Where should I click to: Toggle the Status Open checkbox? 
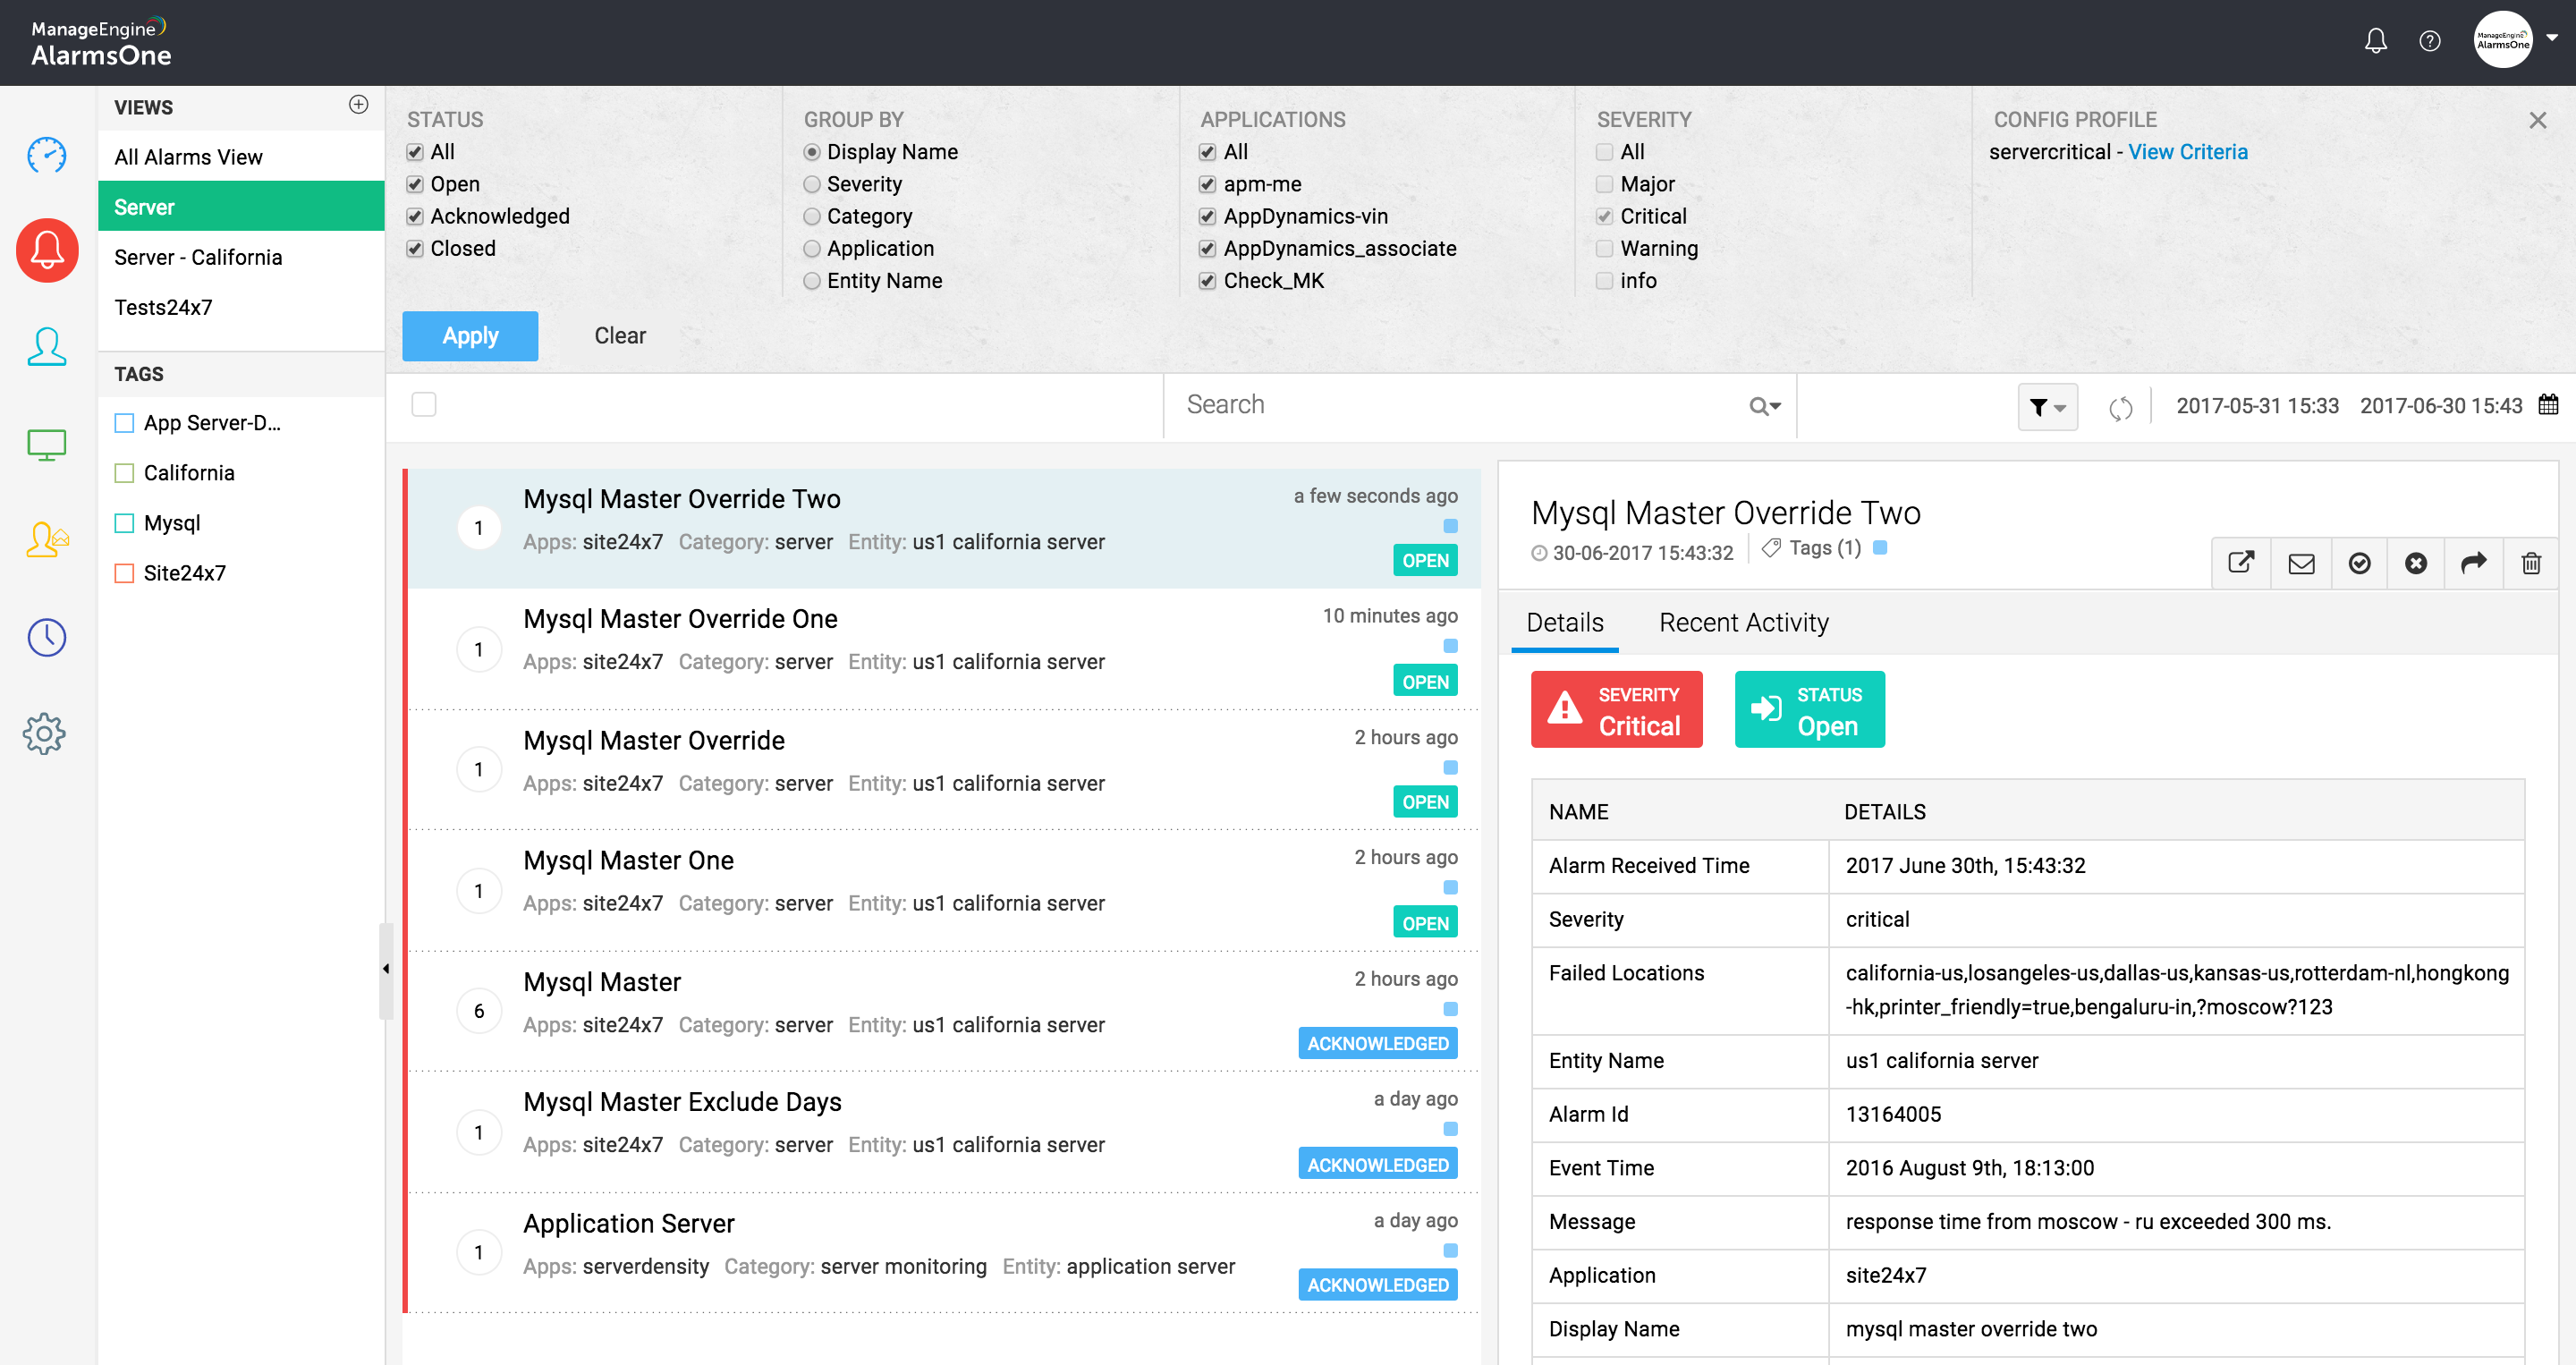click(415, 184)
